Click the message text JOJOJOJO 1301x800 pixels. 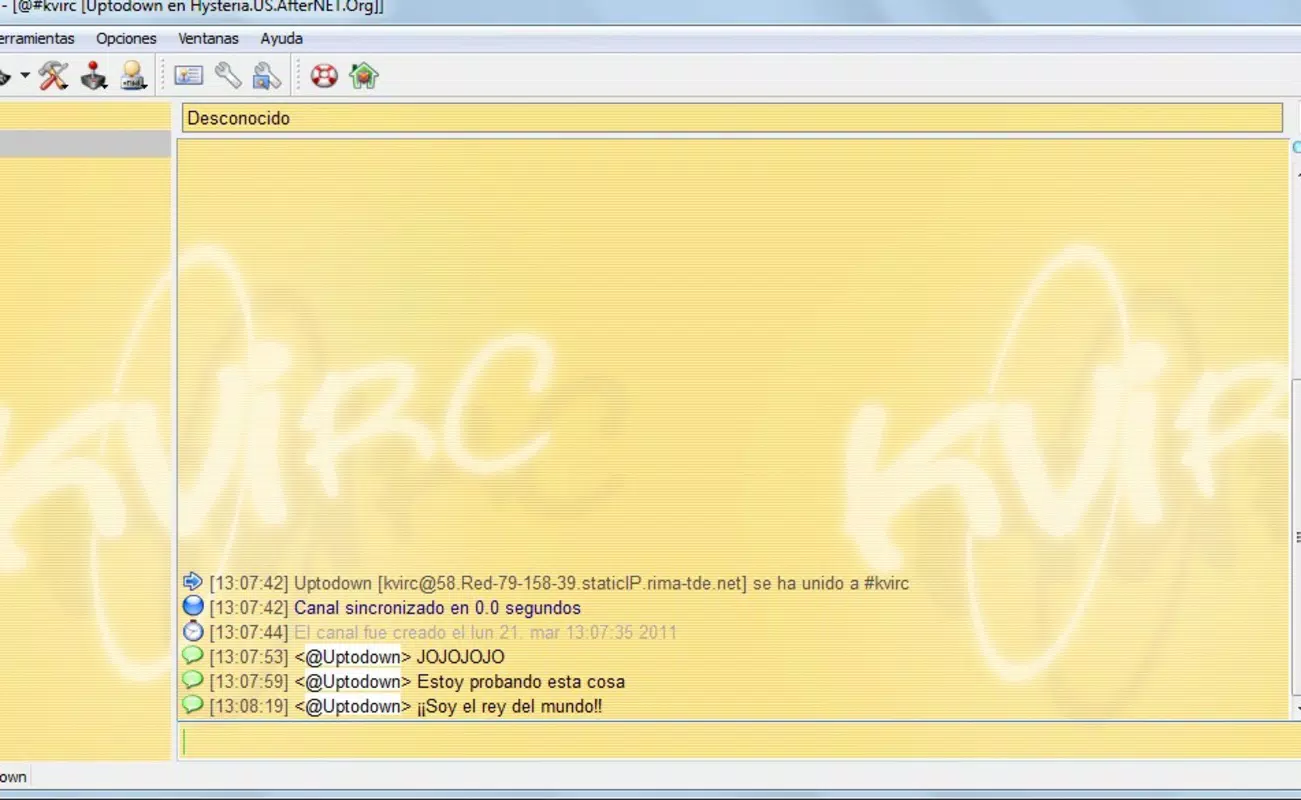point(460,657)
